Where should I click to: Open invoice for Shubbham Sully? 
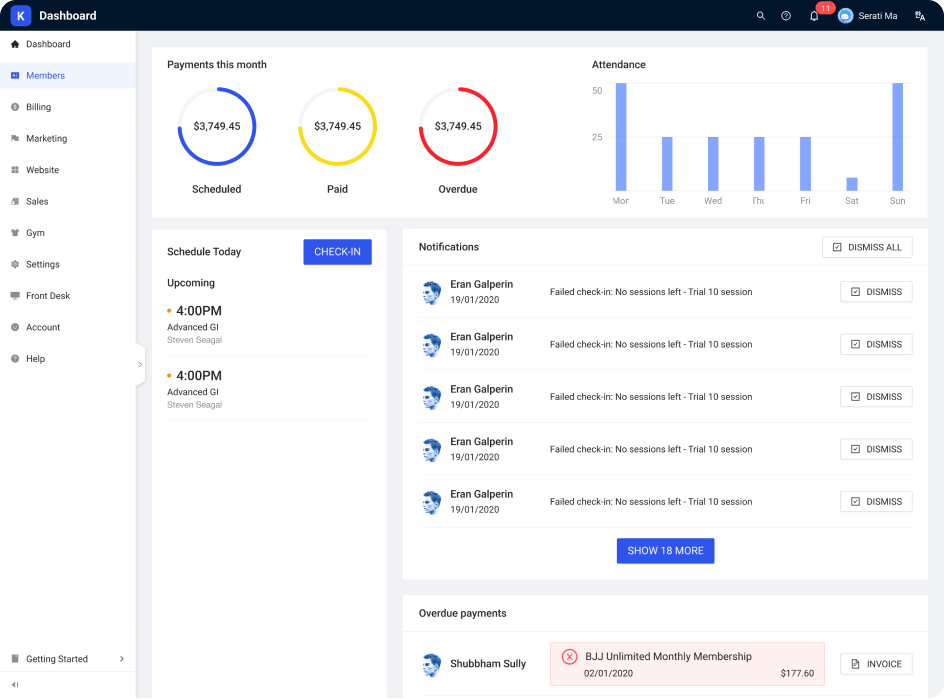coord(876,664)
